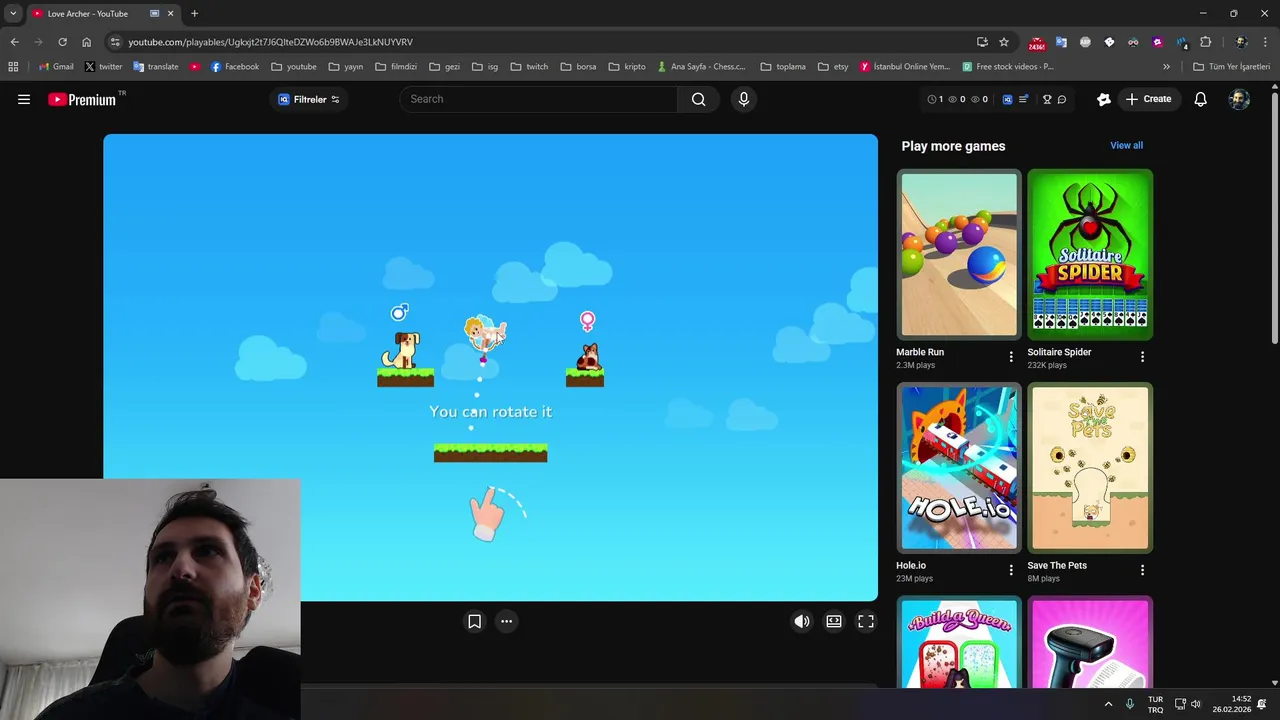The image size is (1280, 720).
Task: Toggle the game's theater view icon
Action: coord(834,621)
